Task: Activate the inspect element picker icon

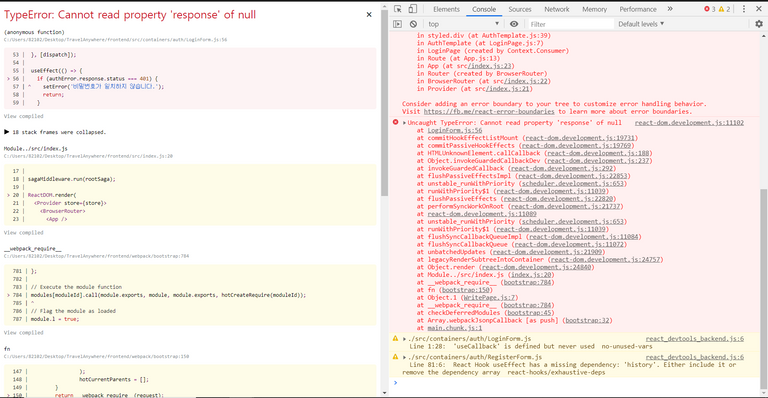Action: (x=398, y=9)
